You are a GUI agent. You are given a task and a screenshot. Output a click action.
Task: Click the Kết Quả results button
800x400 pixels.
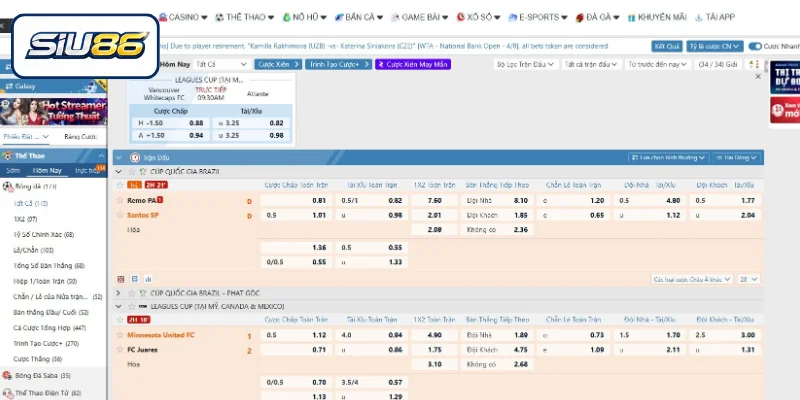coord(667,46)
